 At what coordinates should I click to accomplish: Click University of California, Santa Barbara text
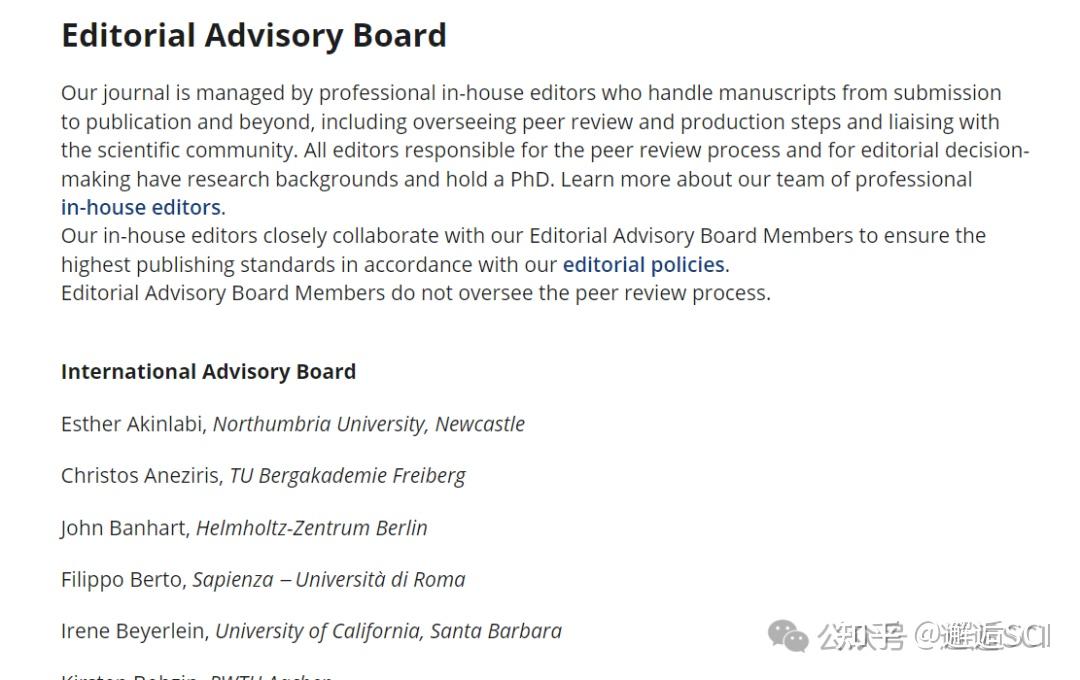click(x=388, y=632)
